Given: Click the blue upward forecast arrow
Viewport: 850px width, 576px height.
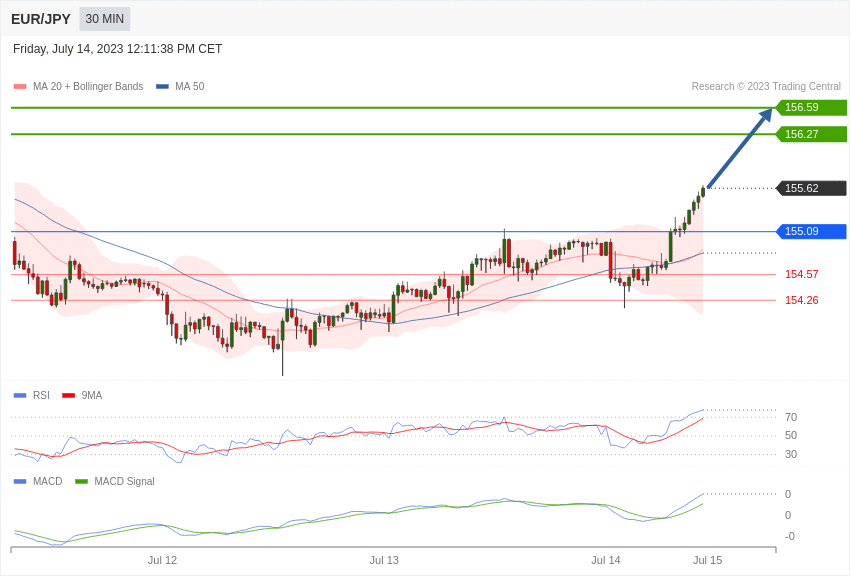Looking at the screenshot, I should (x=740, y=147).
